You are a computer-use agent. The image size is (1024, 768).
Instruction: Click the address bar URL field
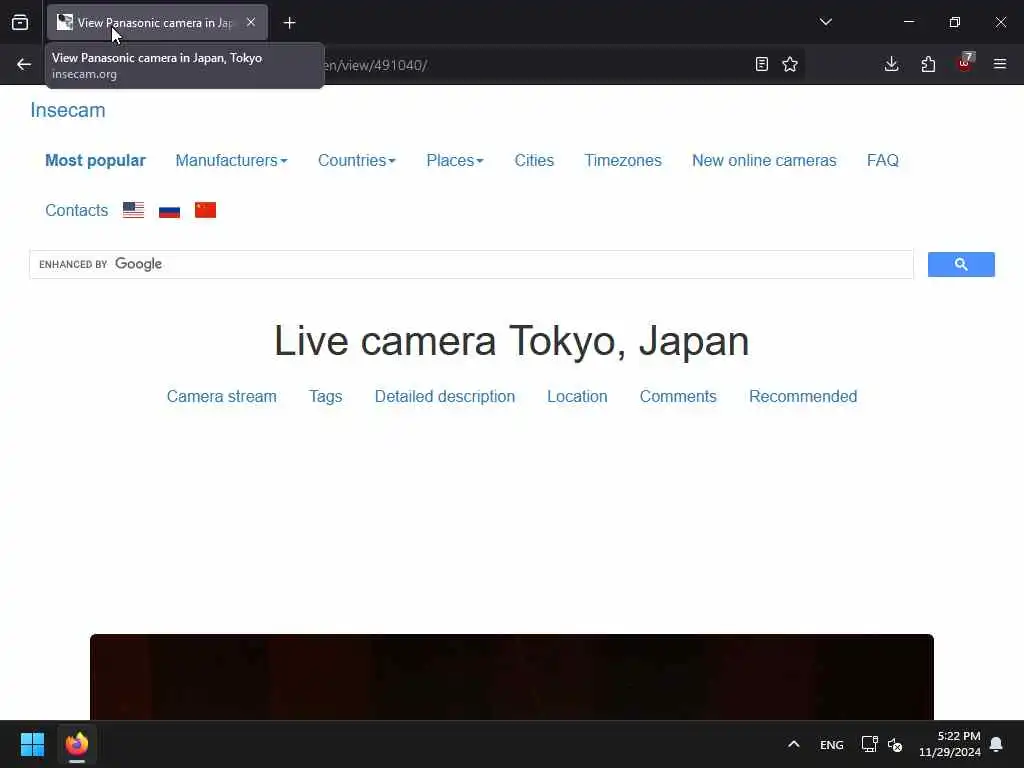point(536,65)
